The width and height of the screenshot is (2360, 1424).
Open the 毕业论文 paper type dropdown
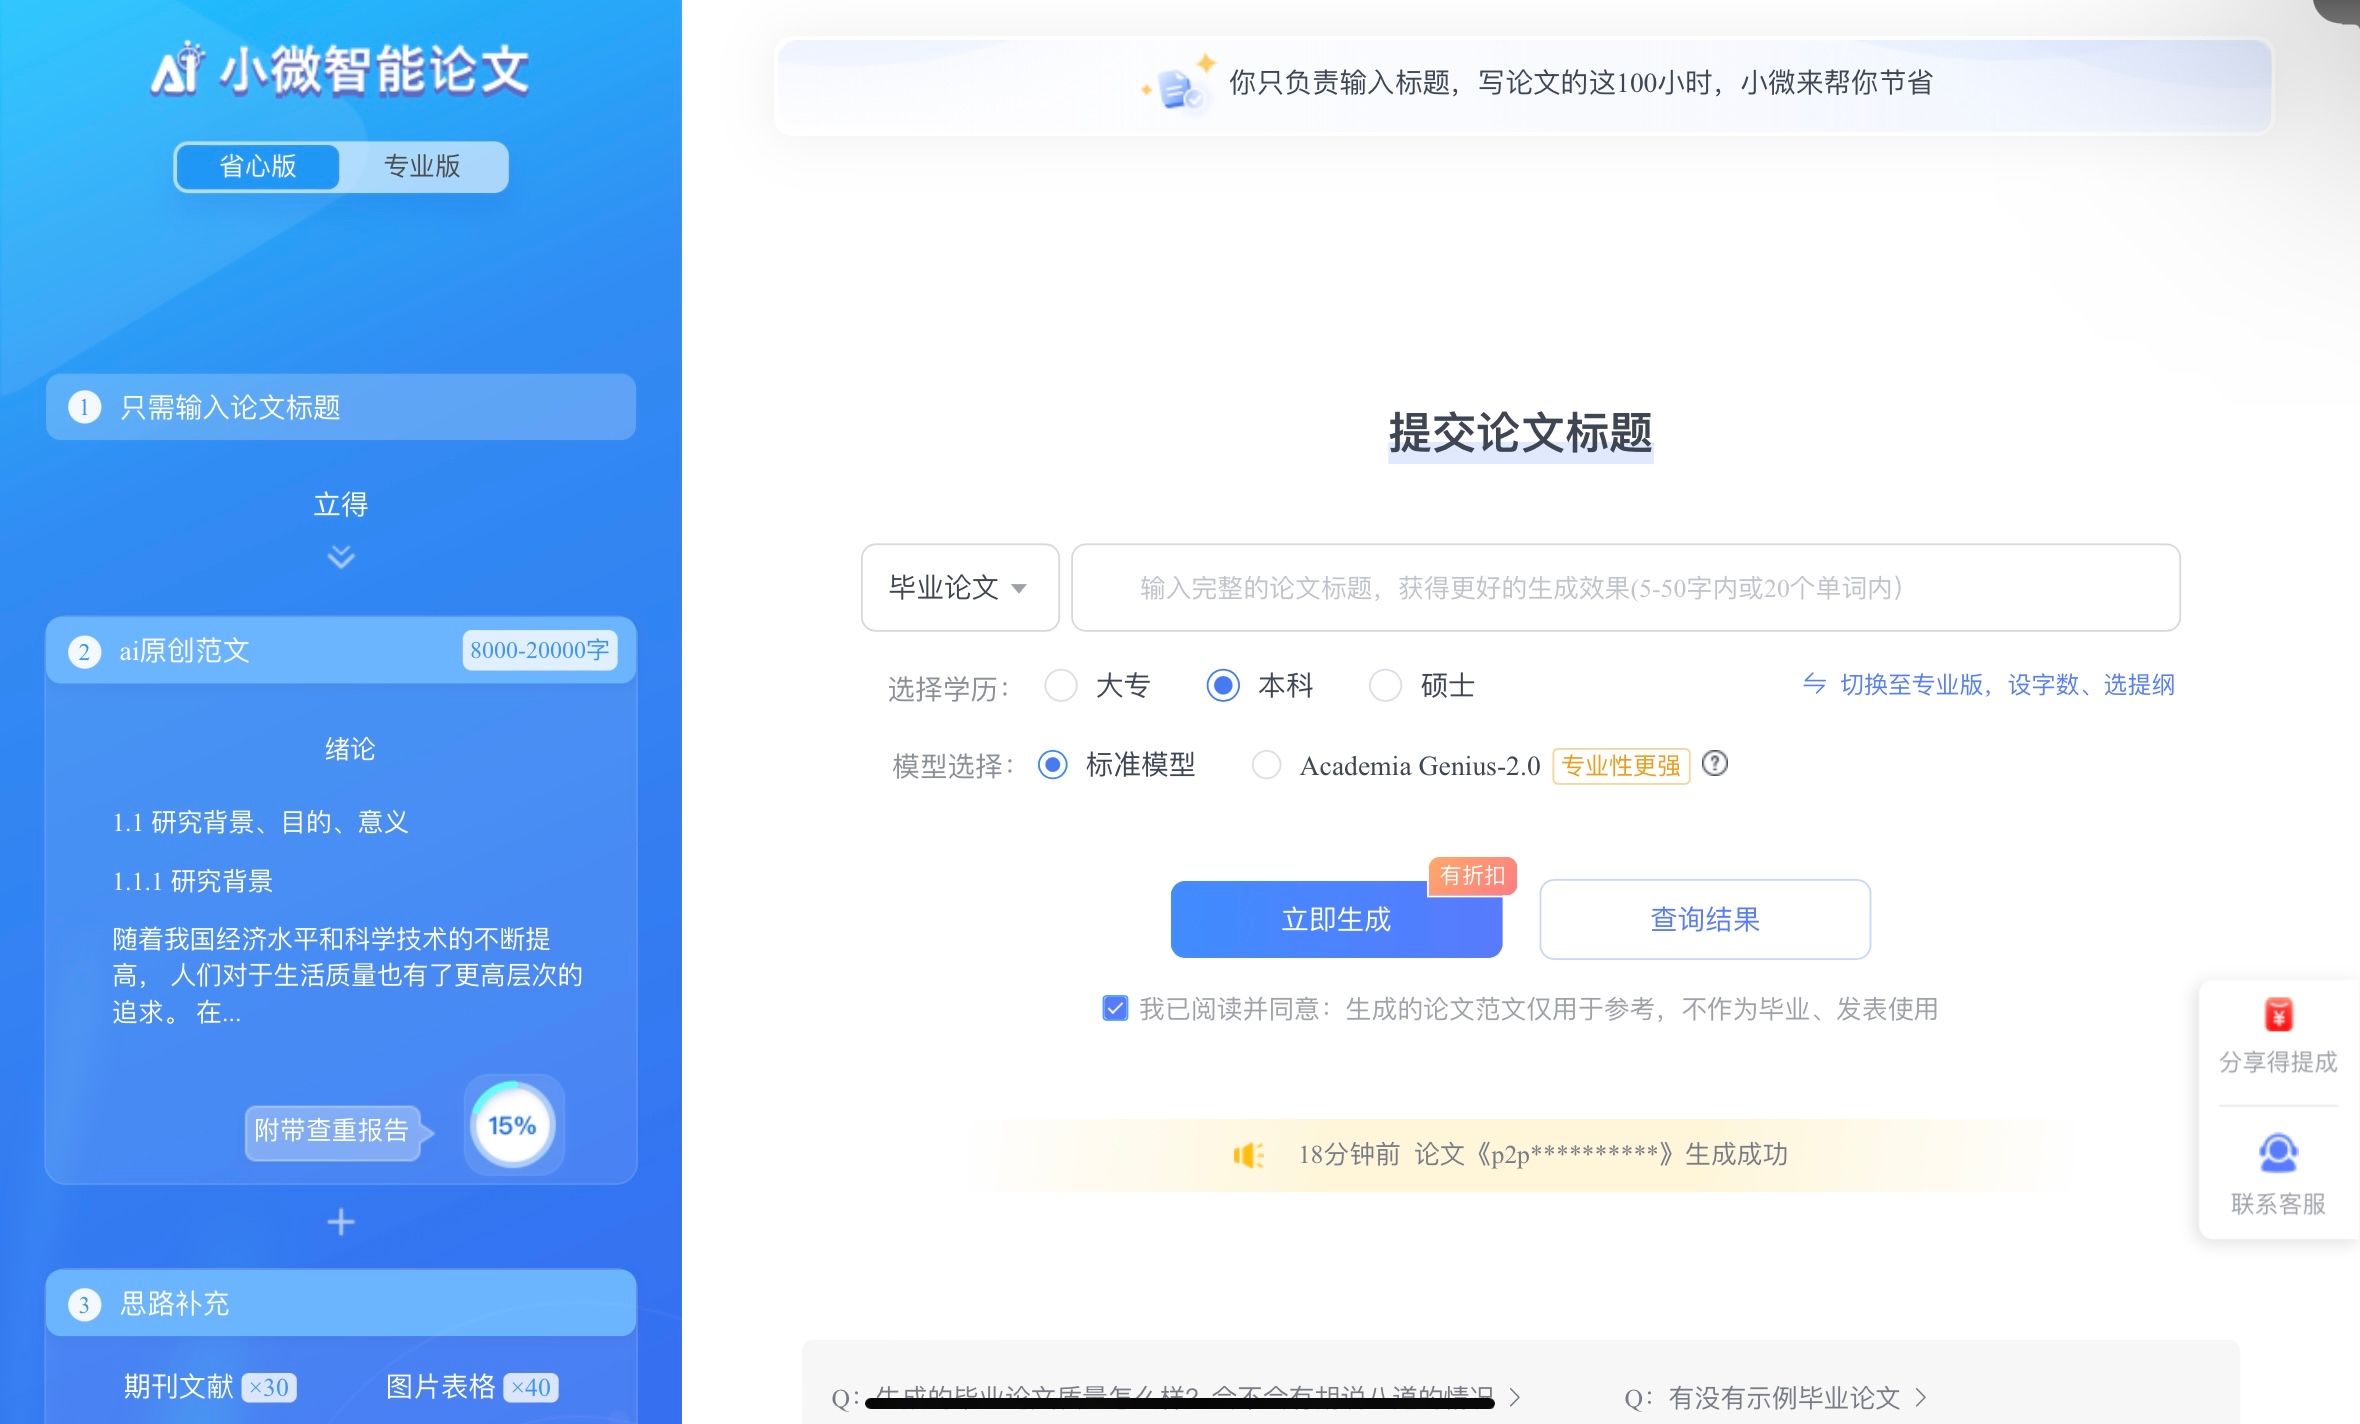click(959, 588)
